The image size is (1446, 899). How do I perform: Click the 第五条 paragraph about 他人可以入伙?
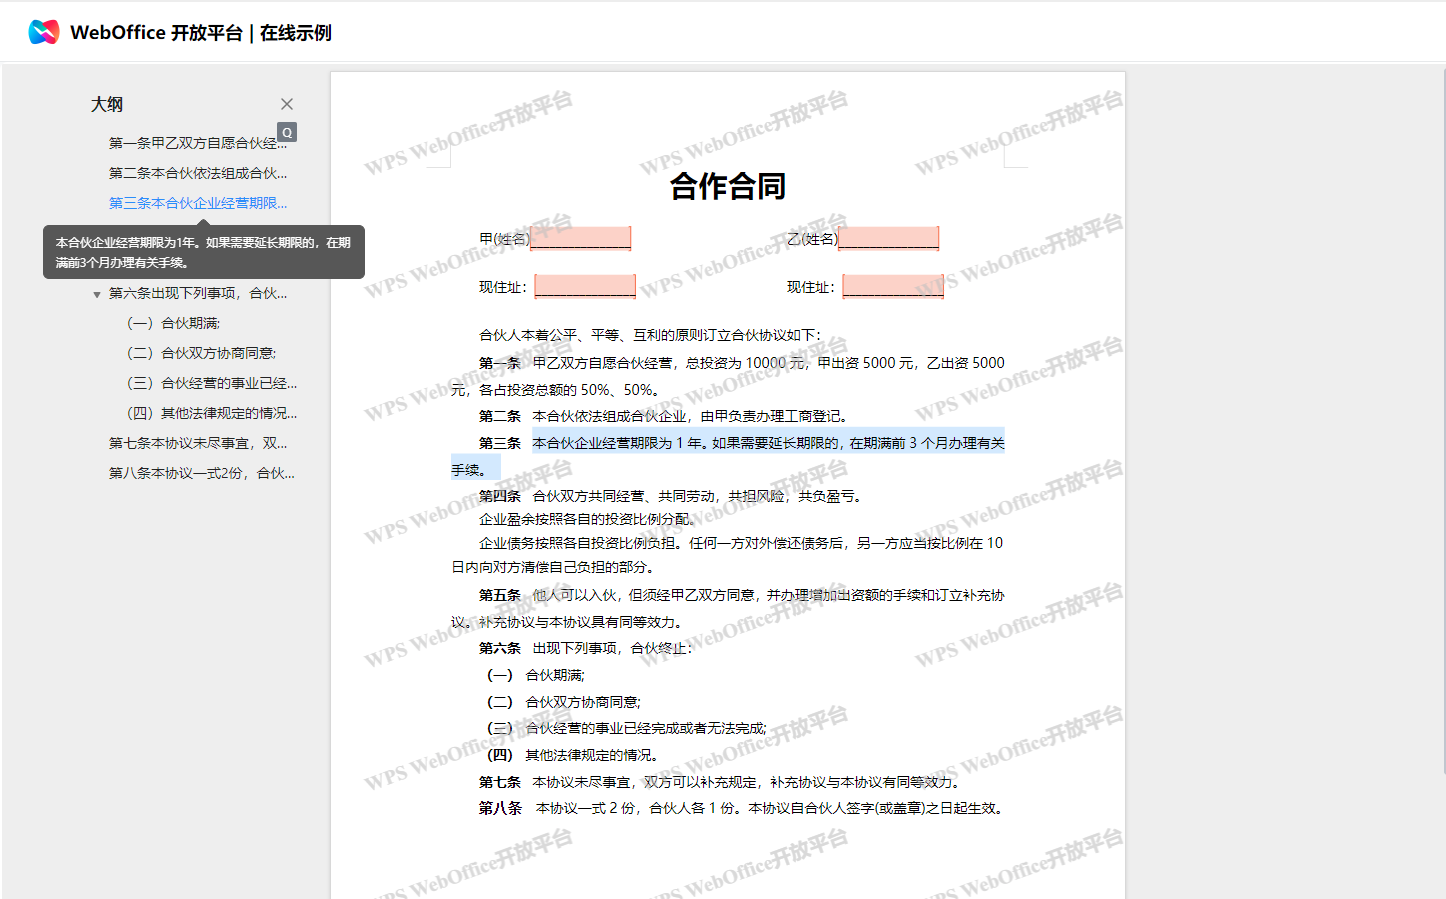coord(728,608)
